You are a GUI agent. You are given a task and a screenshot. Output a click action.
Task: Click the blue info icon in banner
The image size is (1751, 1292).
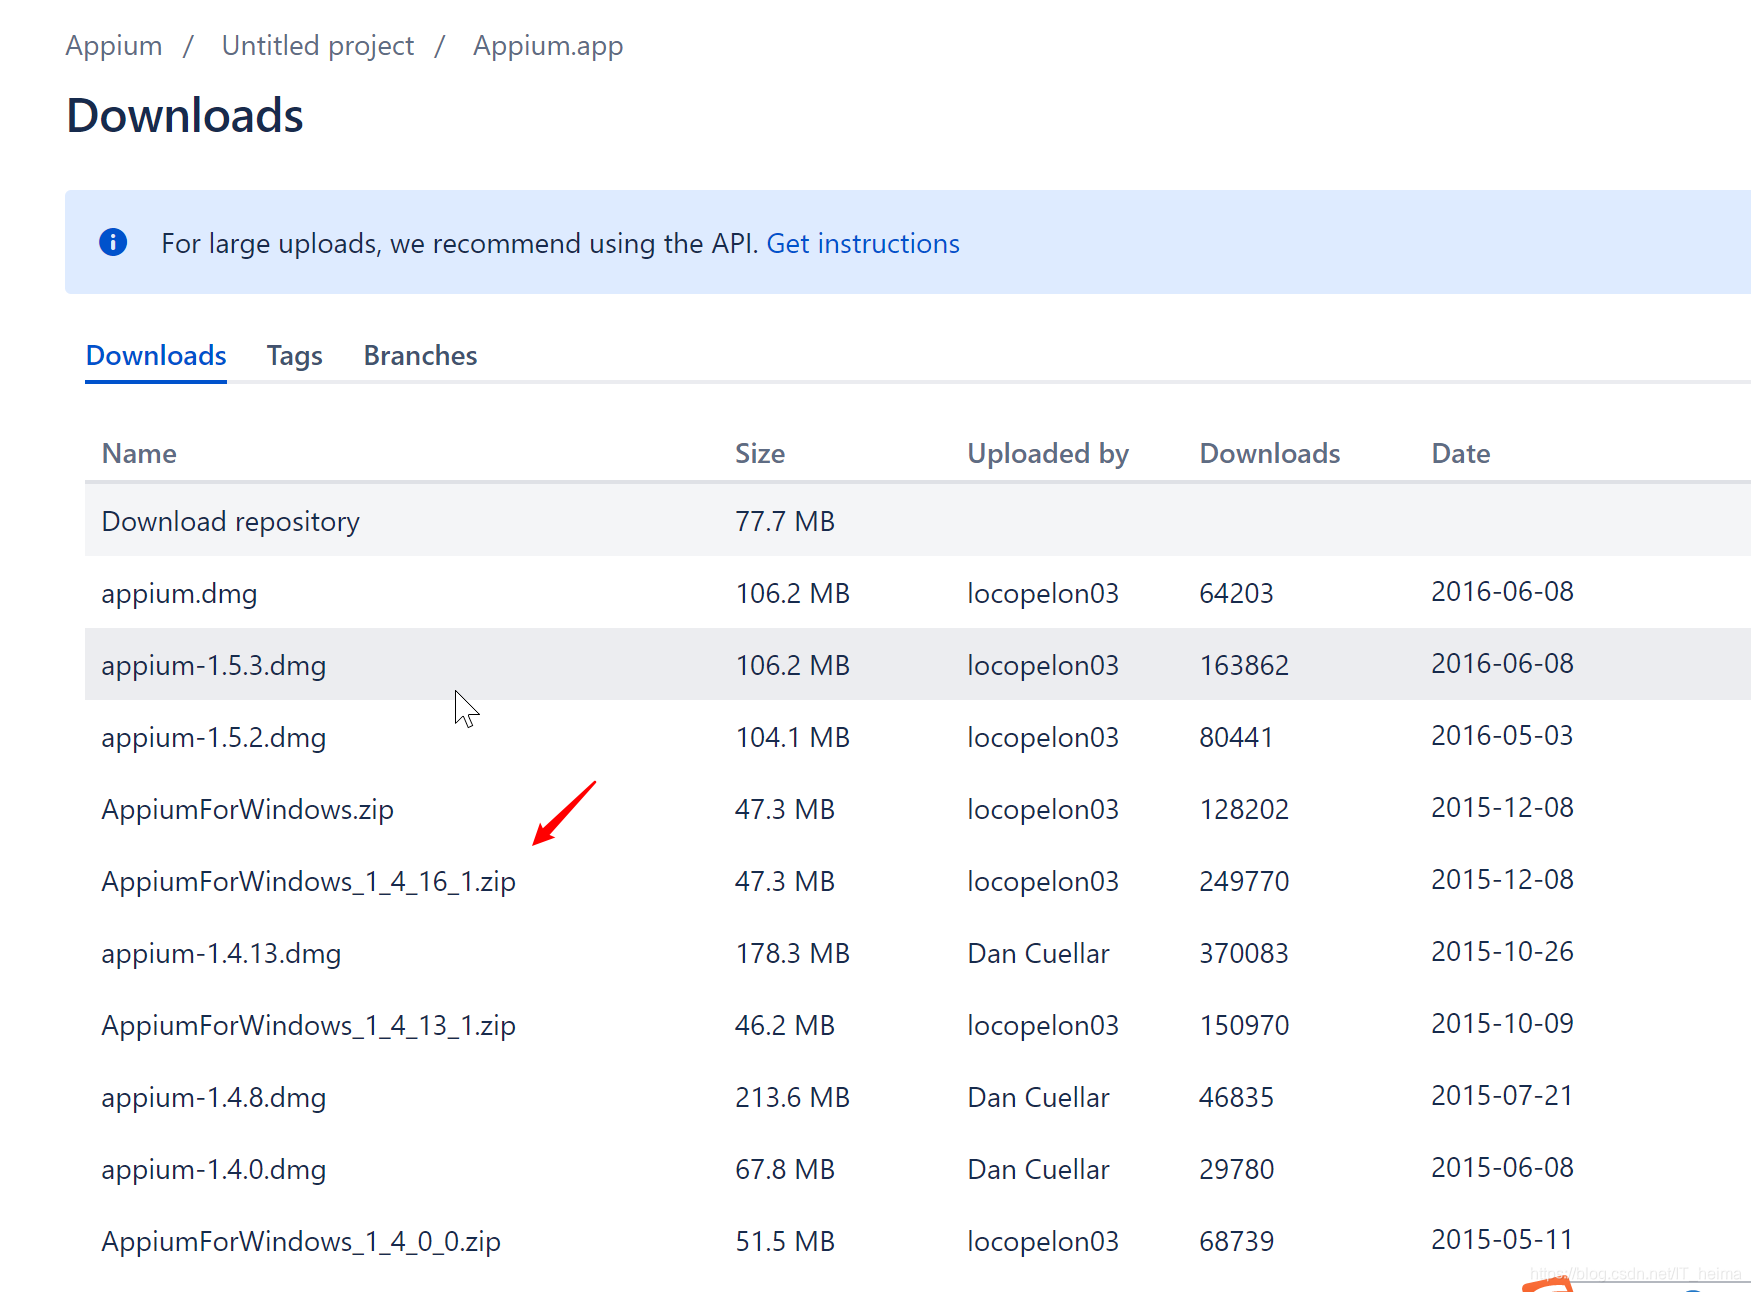113,242
